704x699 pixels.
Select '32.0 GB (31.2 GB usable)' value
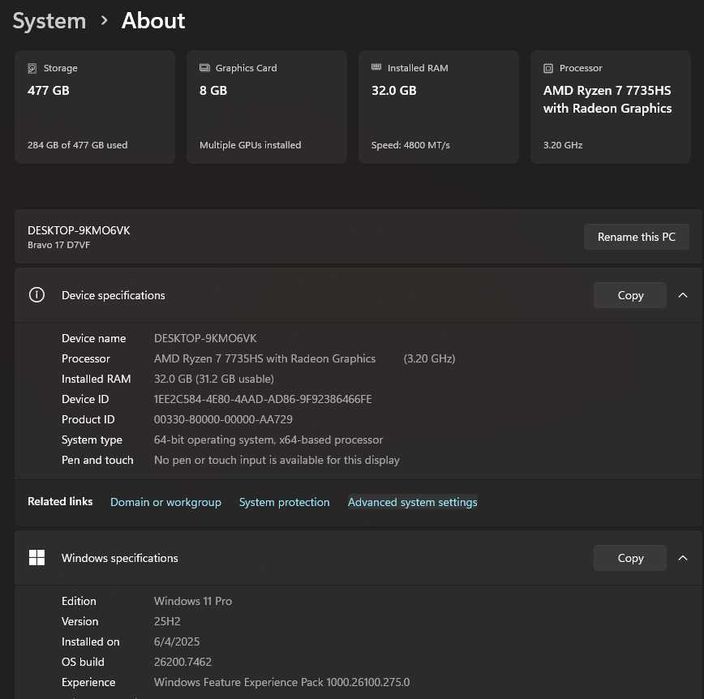point(214,379)
